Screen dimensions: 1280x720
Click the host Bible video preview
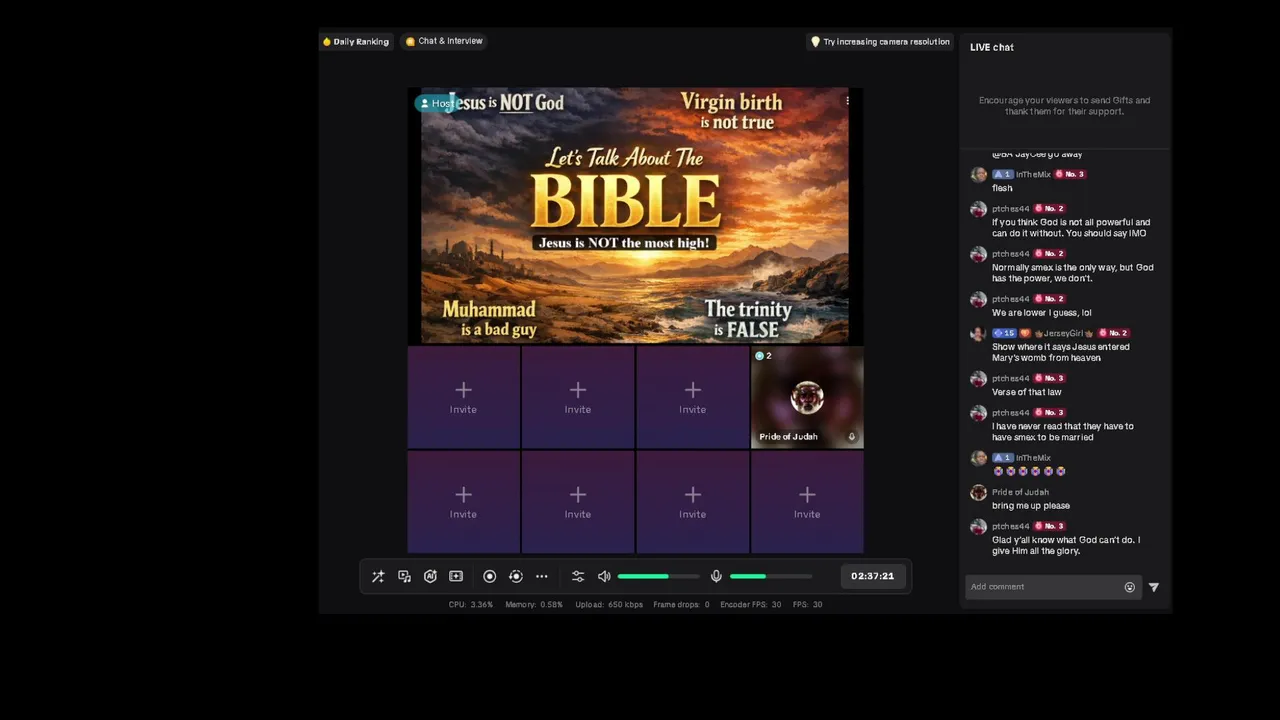coord(634,216)
